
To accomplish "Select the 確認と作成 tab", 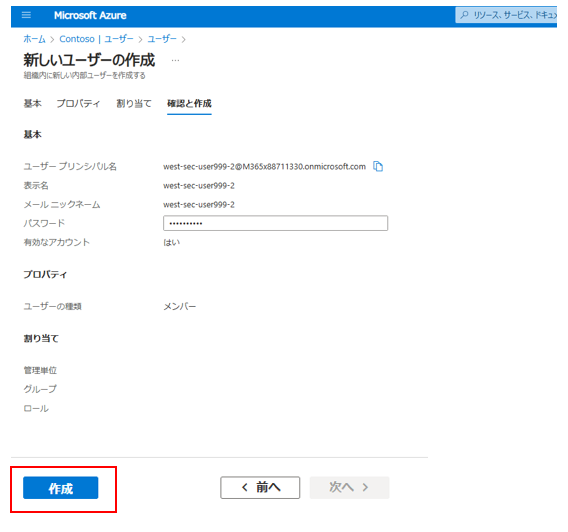I will [189, 104].
